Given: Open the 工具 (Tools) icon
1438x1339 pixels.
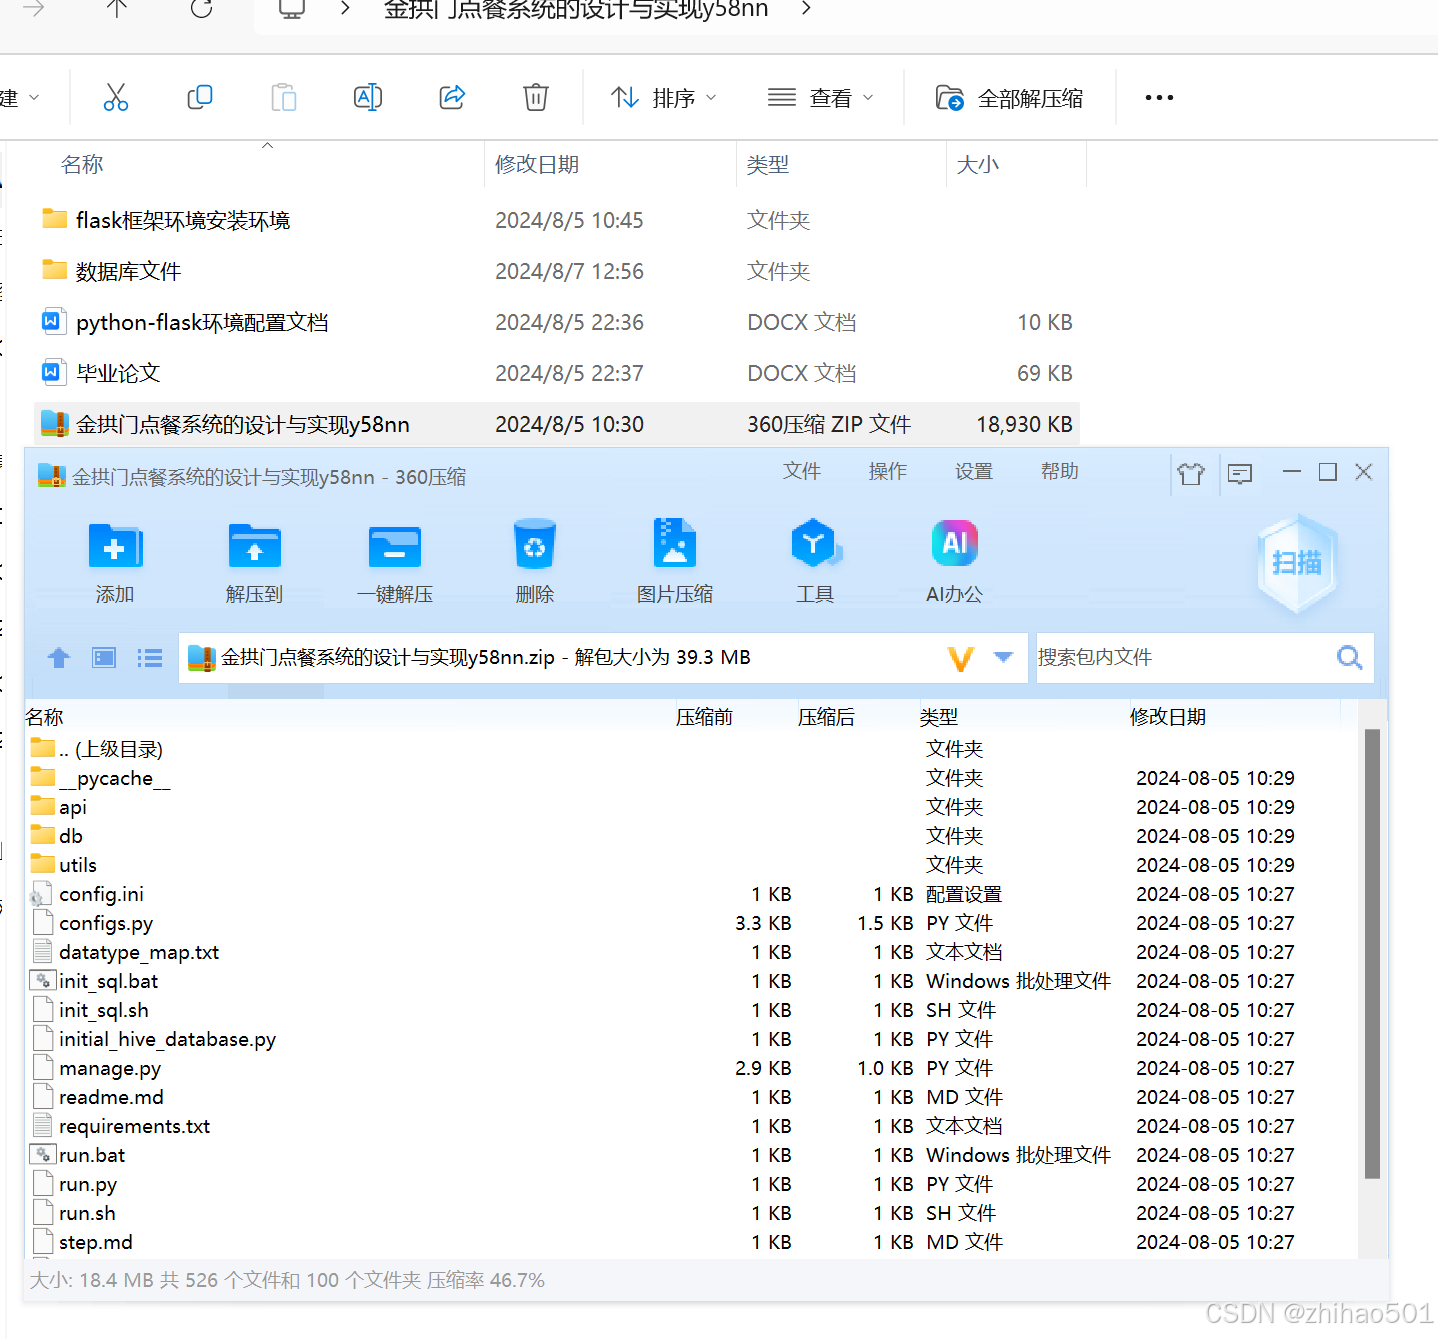Looking at the screenshot, I should click(x=815, y=545).
